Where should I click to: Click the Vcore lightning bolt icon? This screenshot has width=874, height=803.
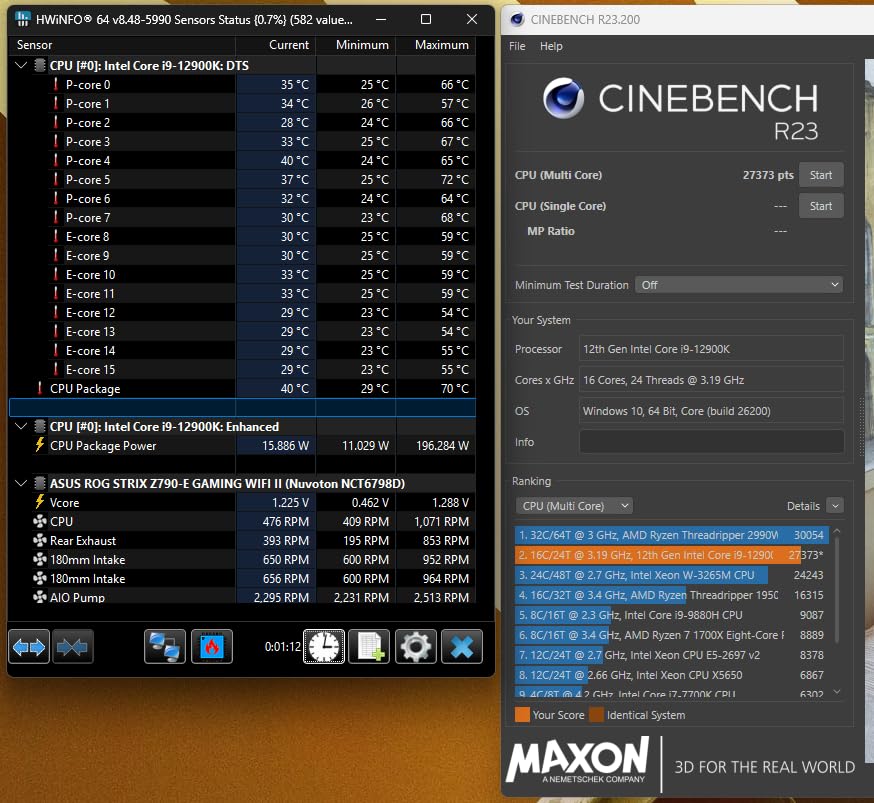pos(40,502)
